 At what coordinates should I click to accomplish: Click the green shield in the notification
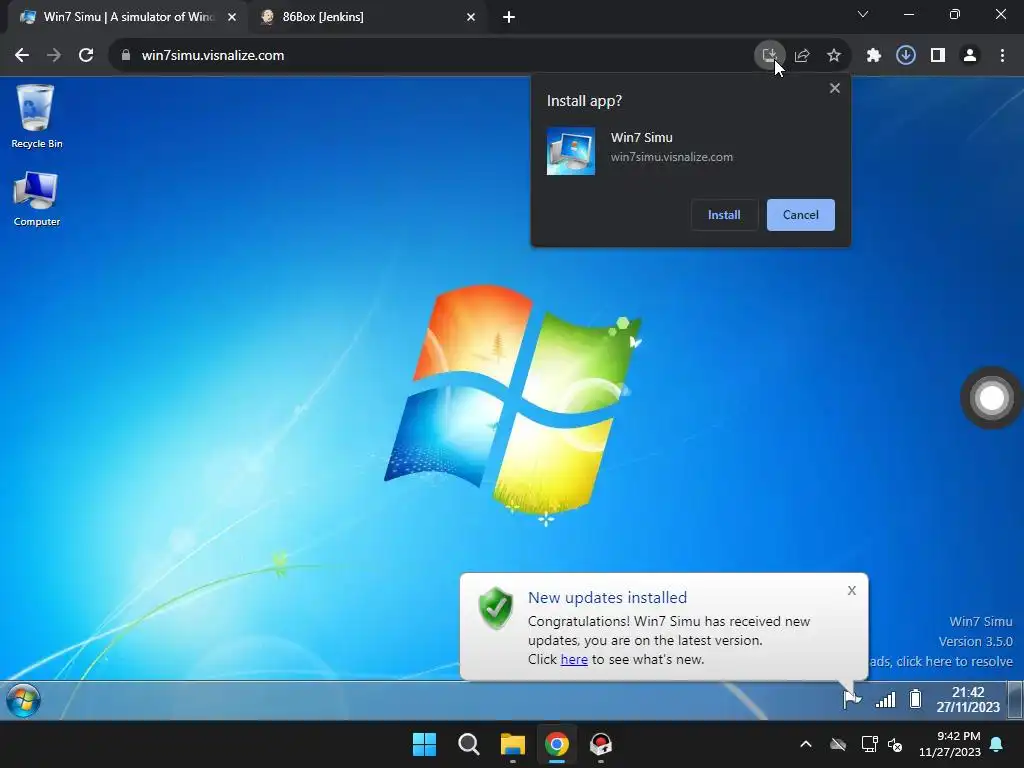[x=496, y=608]
